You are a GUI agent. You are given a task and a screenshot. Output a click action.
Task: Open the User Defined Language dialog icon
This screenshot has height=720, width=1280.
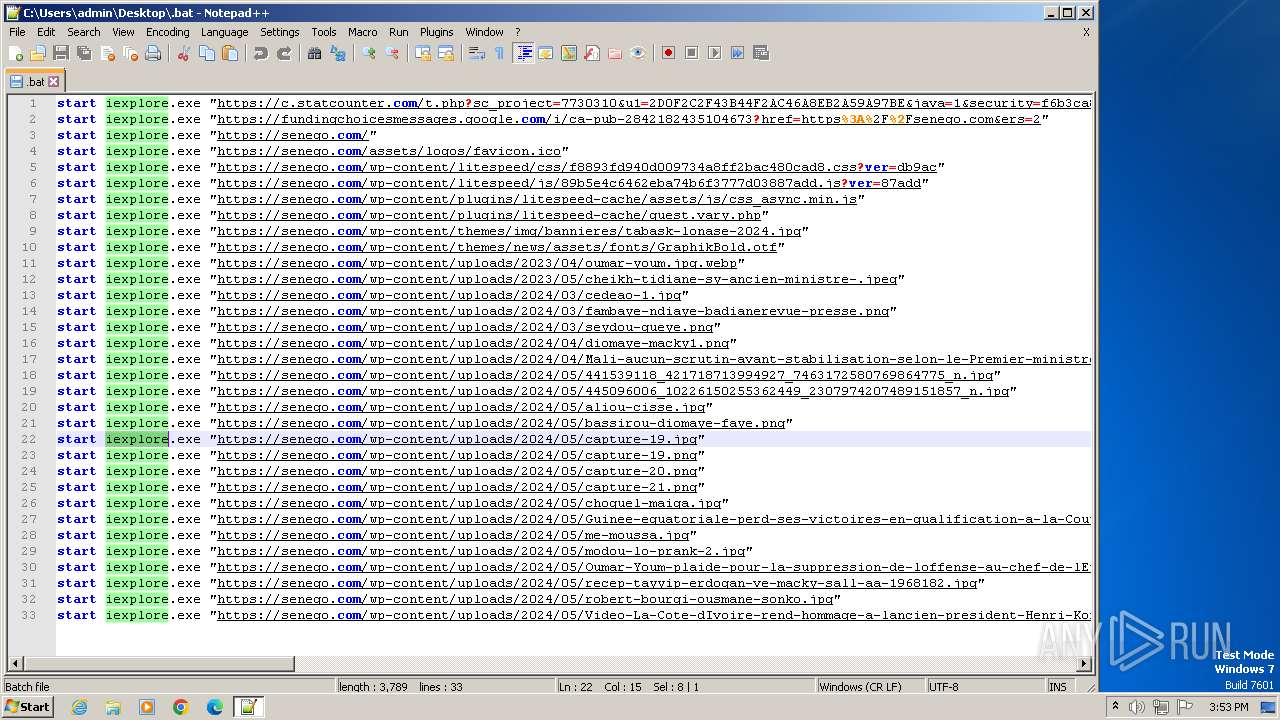[546, 53]
